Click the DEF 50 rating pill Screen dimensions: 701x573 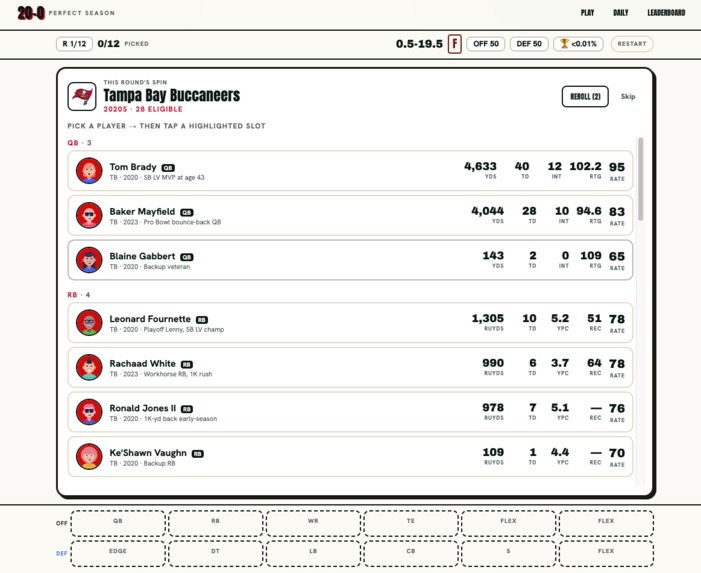point(529,44)
